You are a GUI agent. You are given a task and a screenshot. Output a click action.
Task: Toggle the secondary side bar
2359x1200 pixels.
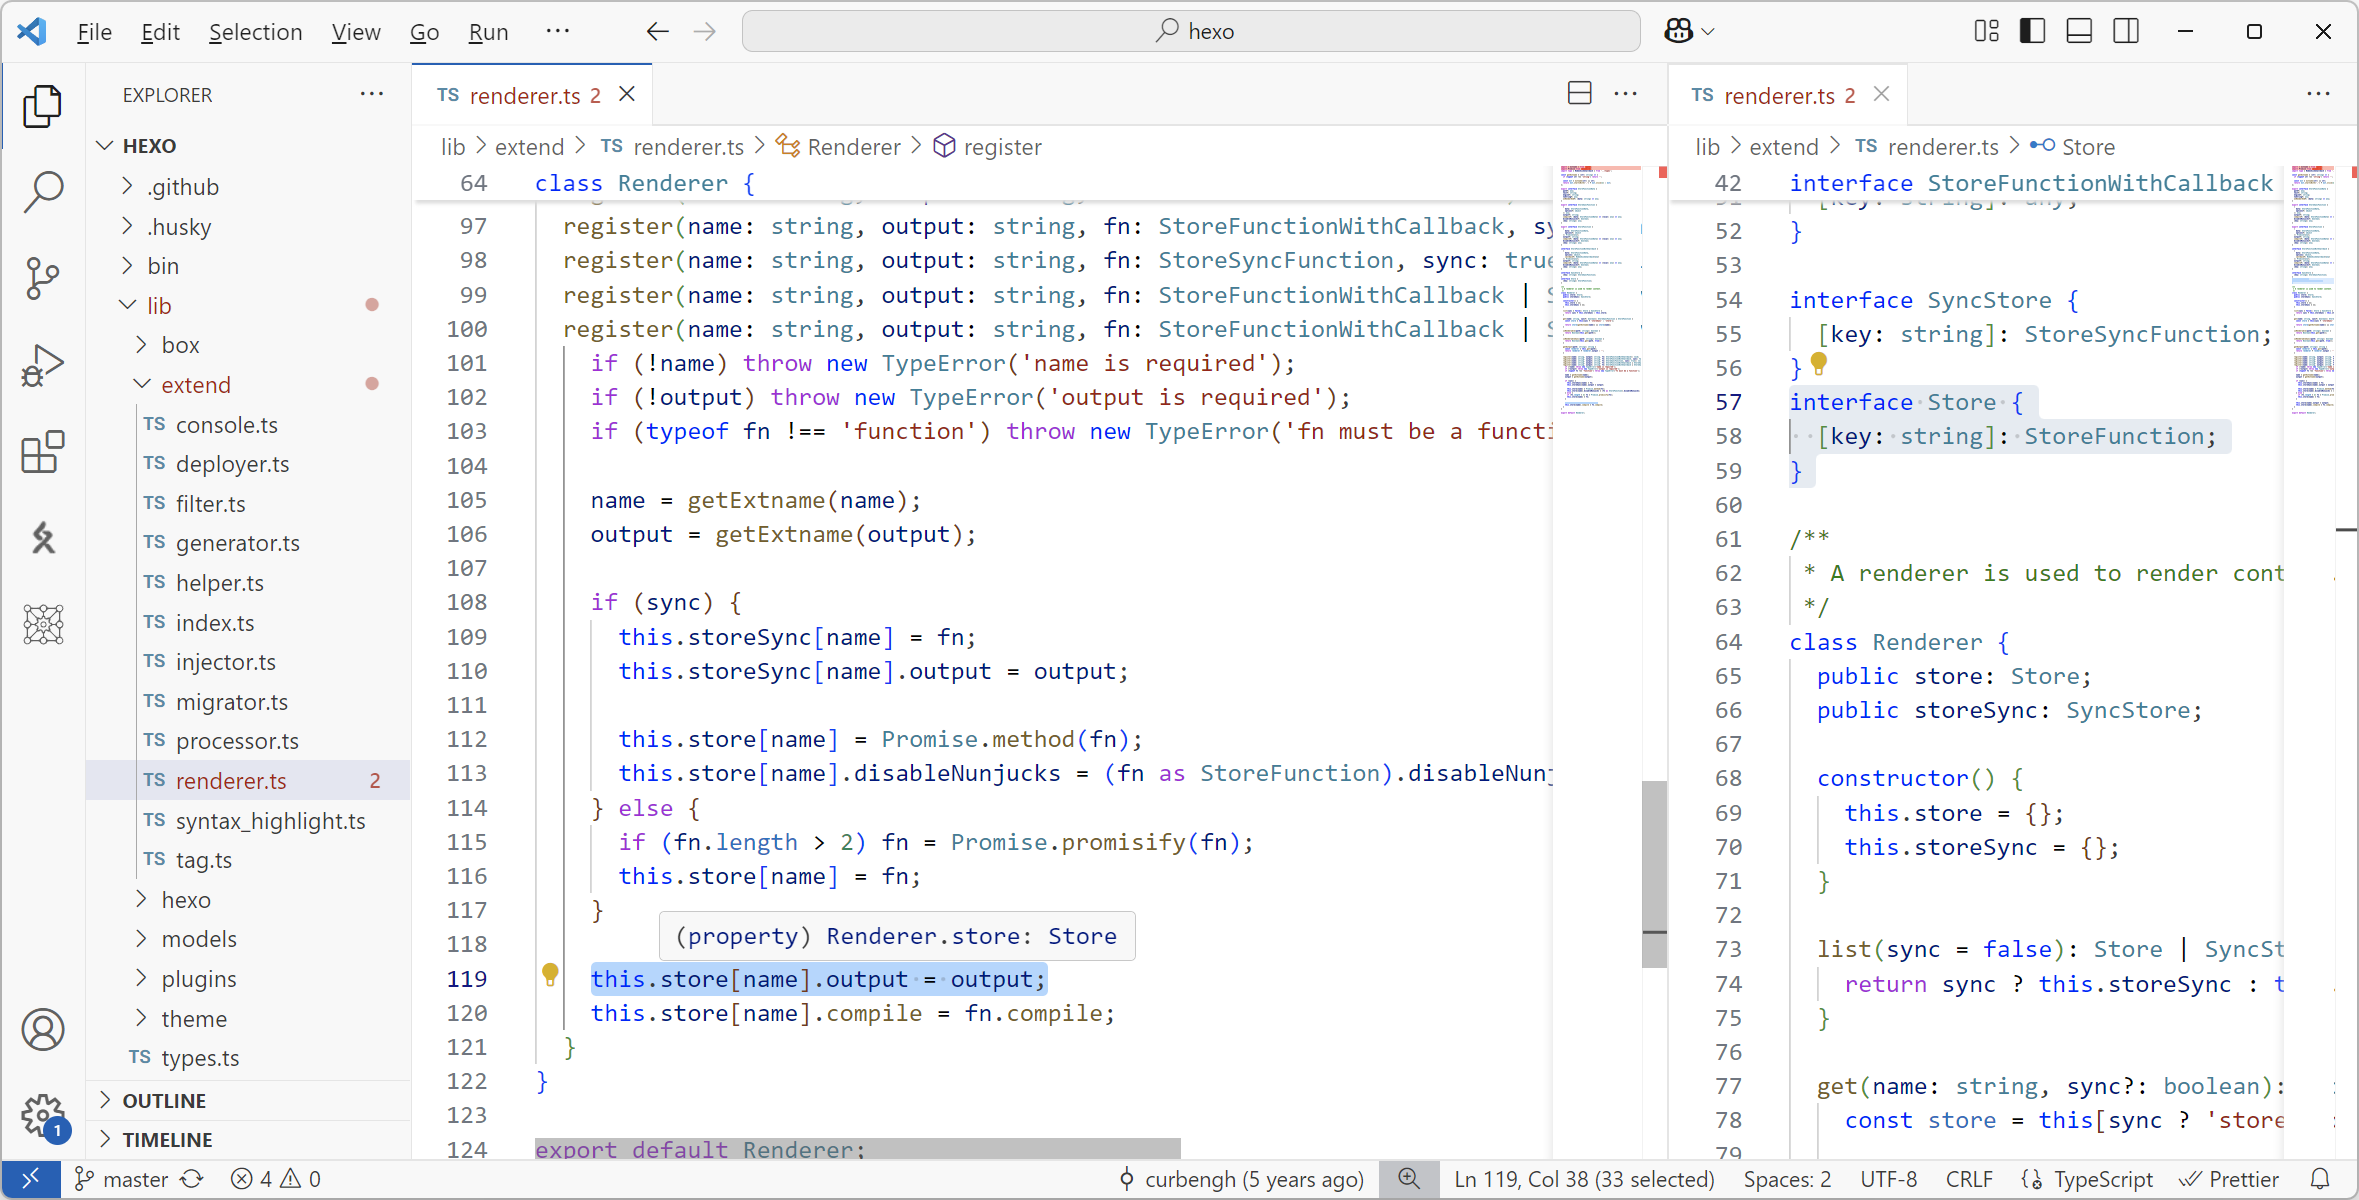tap(2126, 31)
